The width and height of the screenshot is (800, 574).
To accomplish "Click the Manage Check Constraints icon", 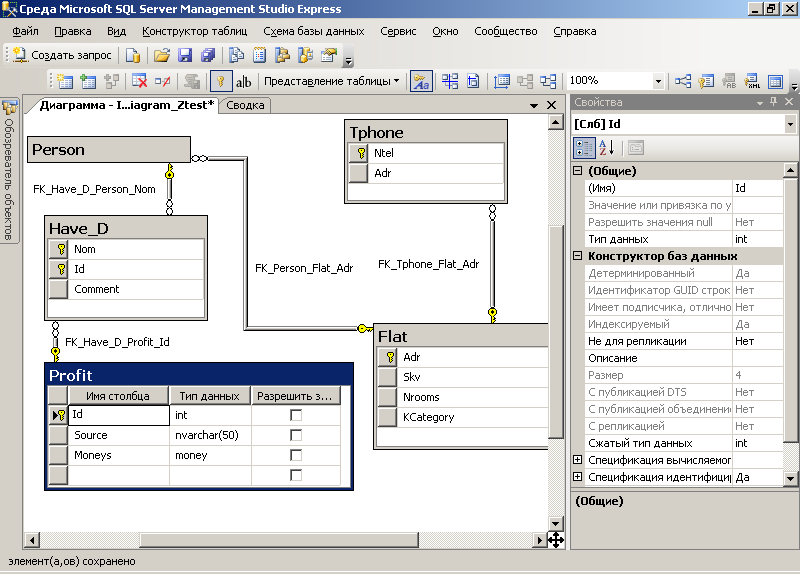I will tap(775, 81).
